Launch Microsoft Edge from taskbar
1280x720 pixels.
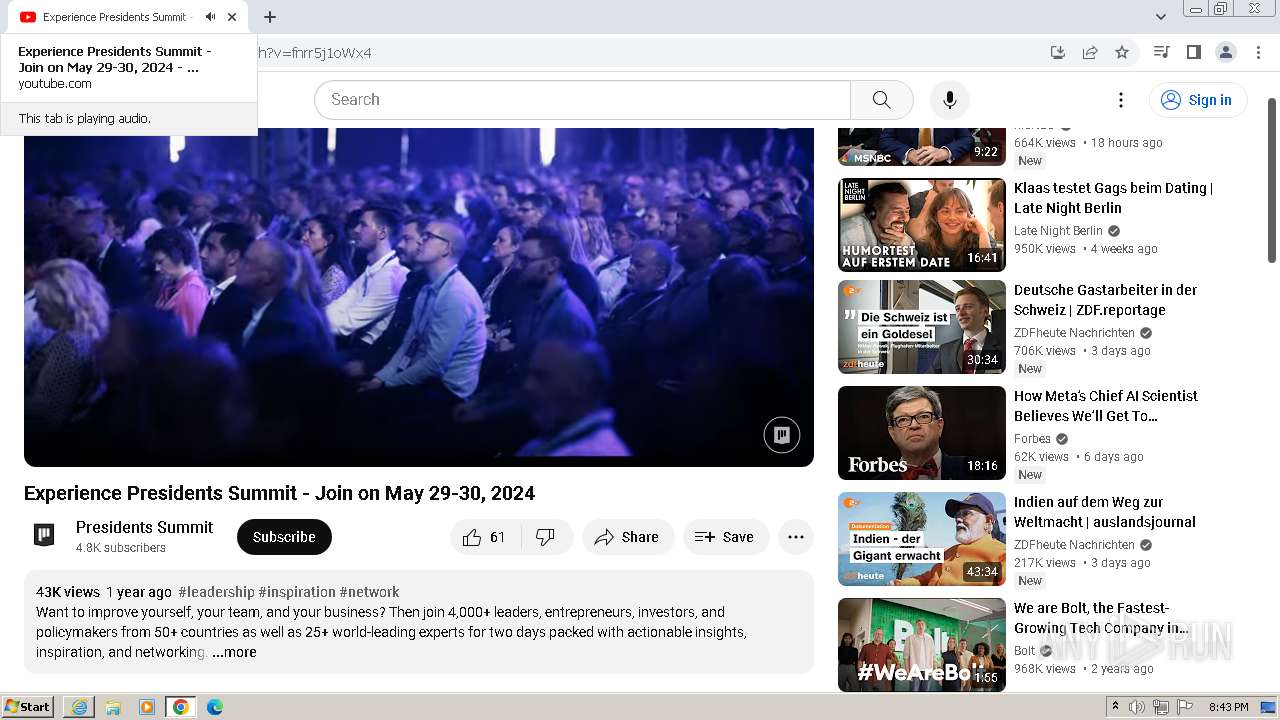214,707
